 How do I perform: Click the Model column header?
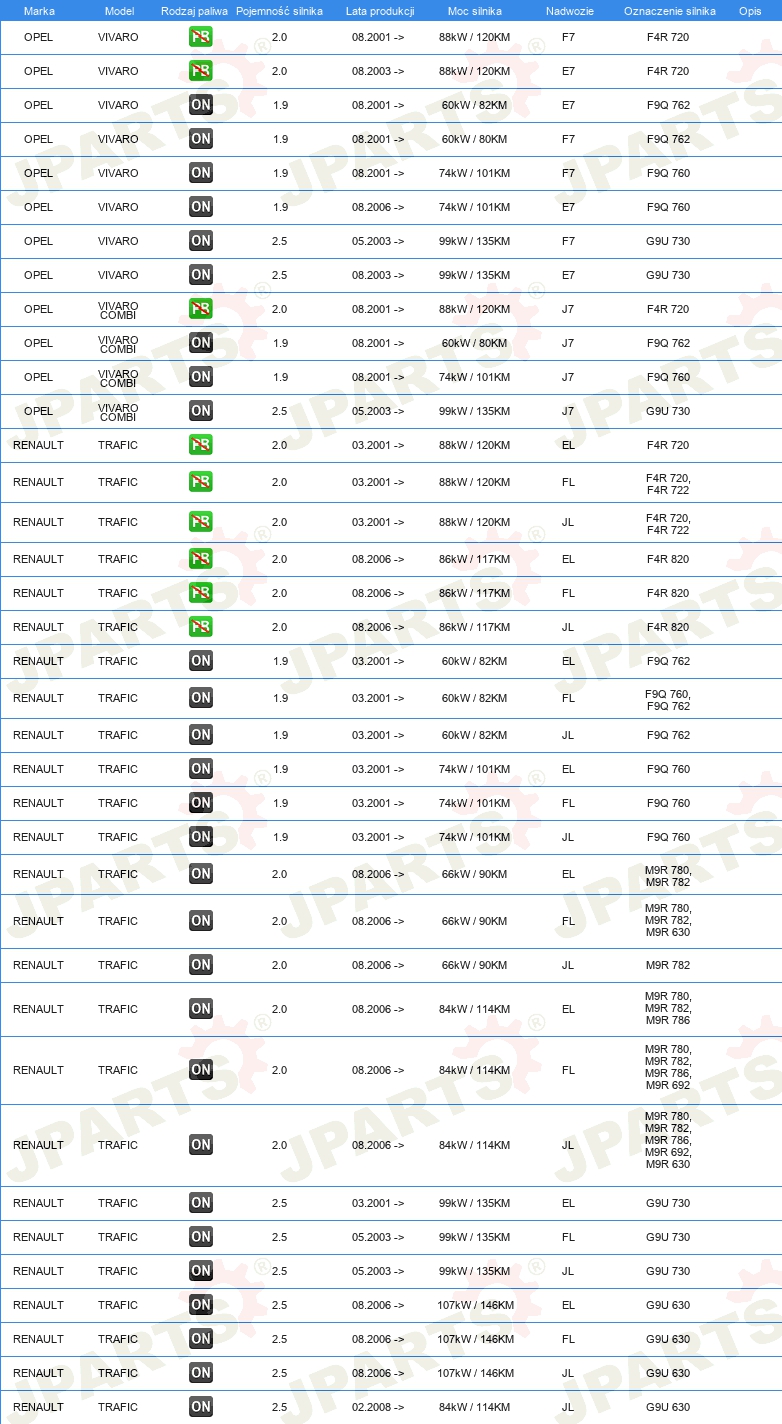[x=119, y=11]
